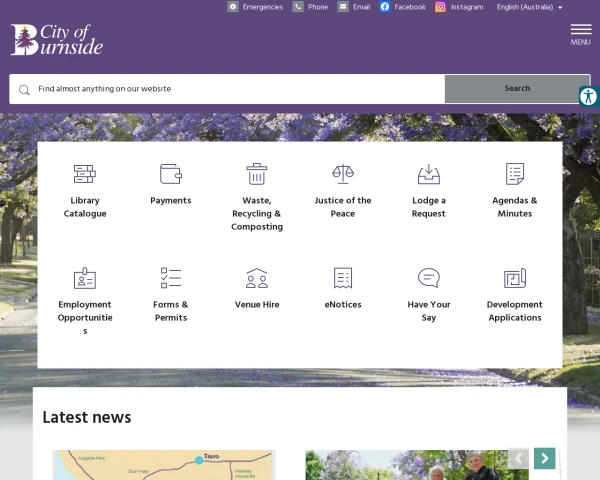Go to the Emergencies link

pos(255,7)
